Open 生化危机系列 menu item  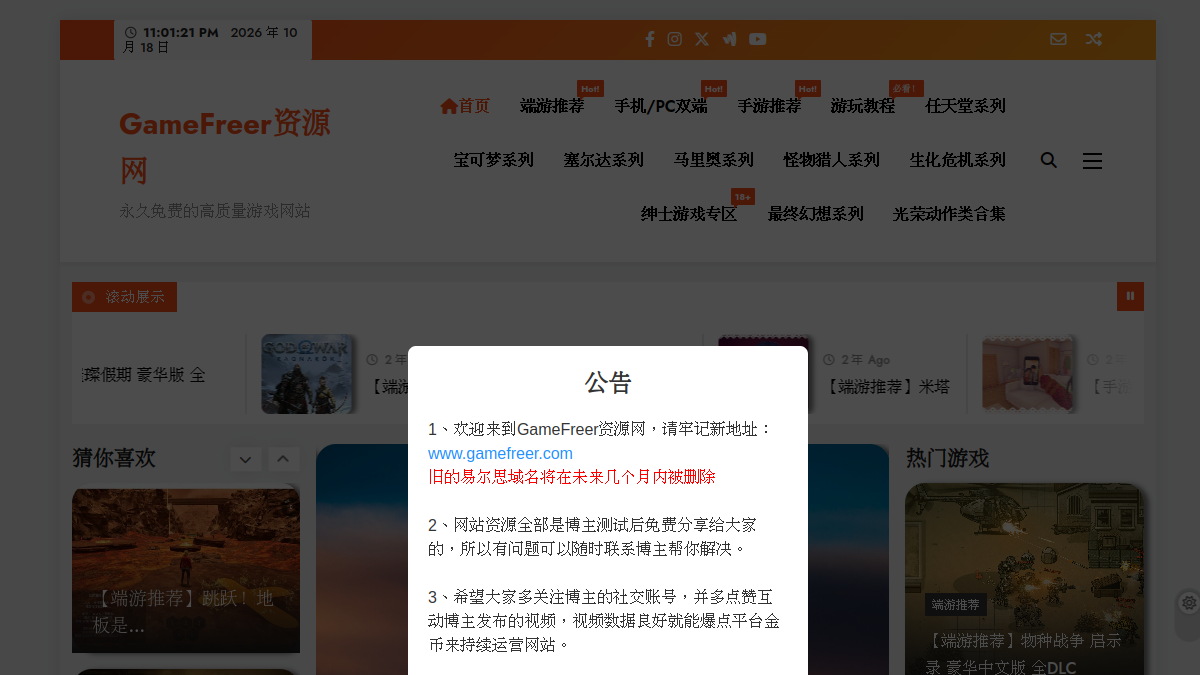point(958,160)
